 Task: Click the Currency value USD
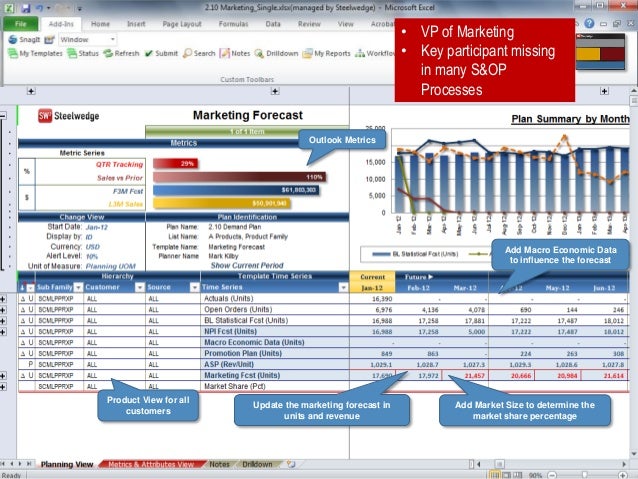[x=93, y=247]
